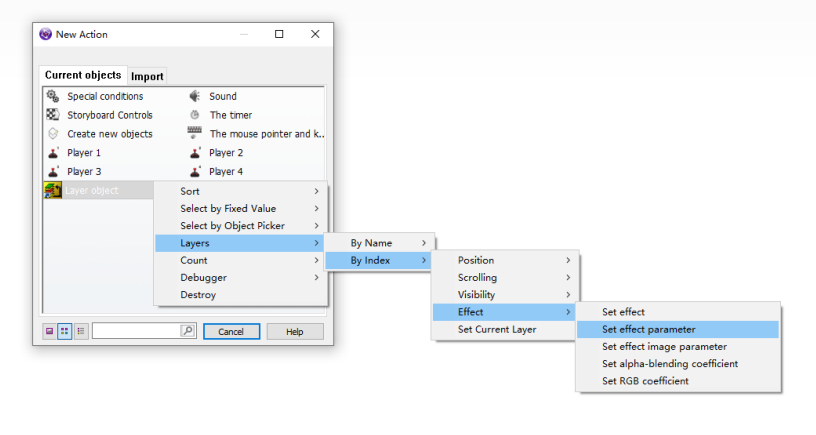Click the Player 3 joystick icon

(x=53, y=171)
